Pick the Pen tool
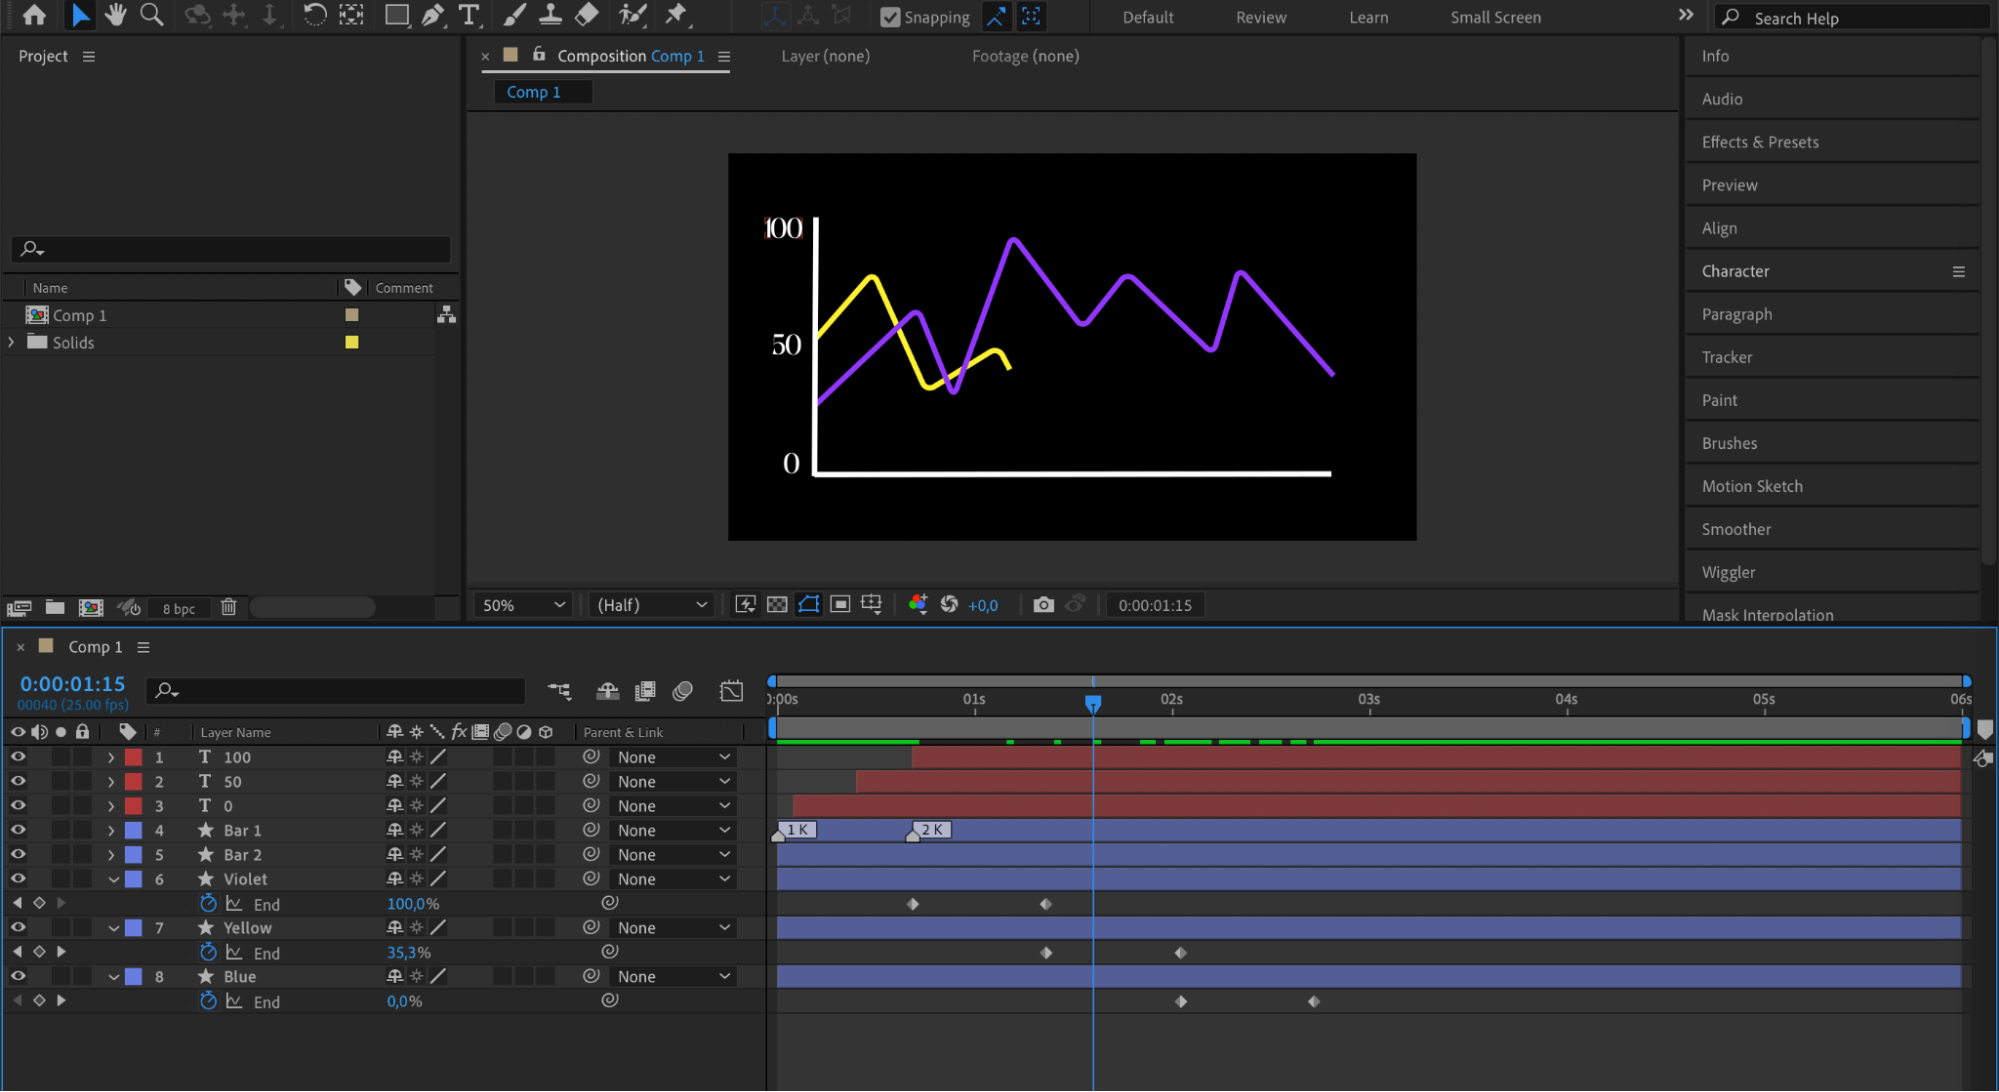The width and height of the screenshot is (1999, 1092). [x=432, y=15]
